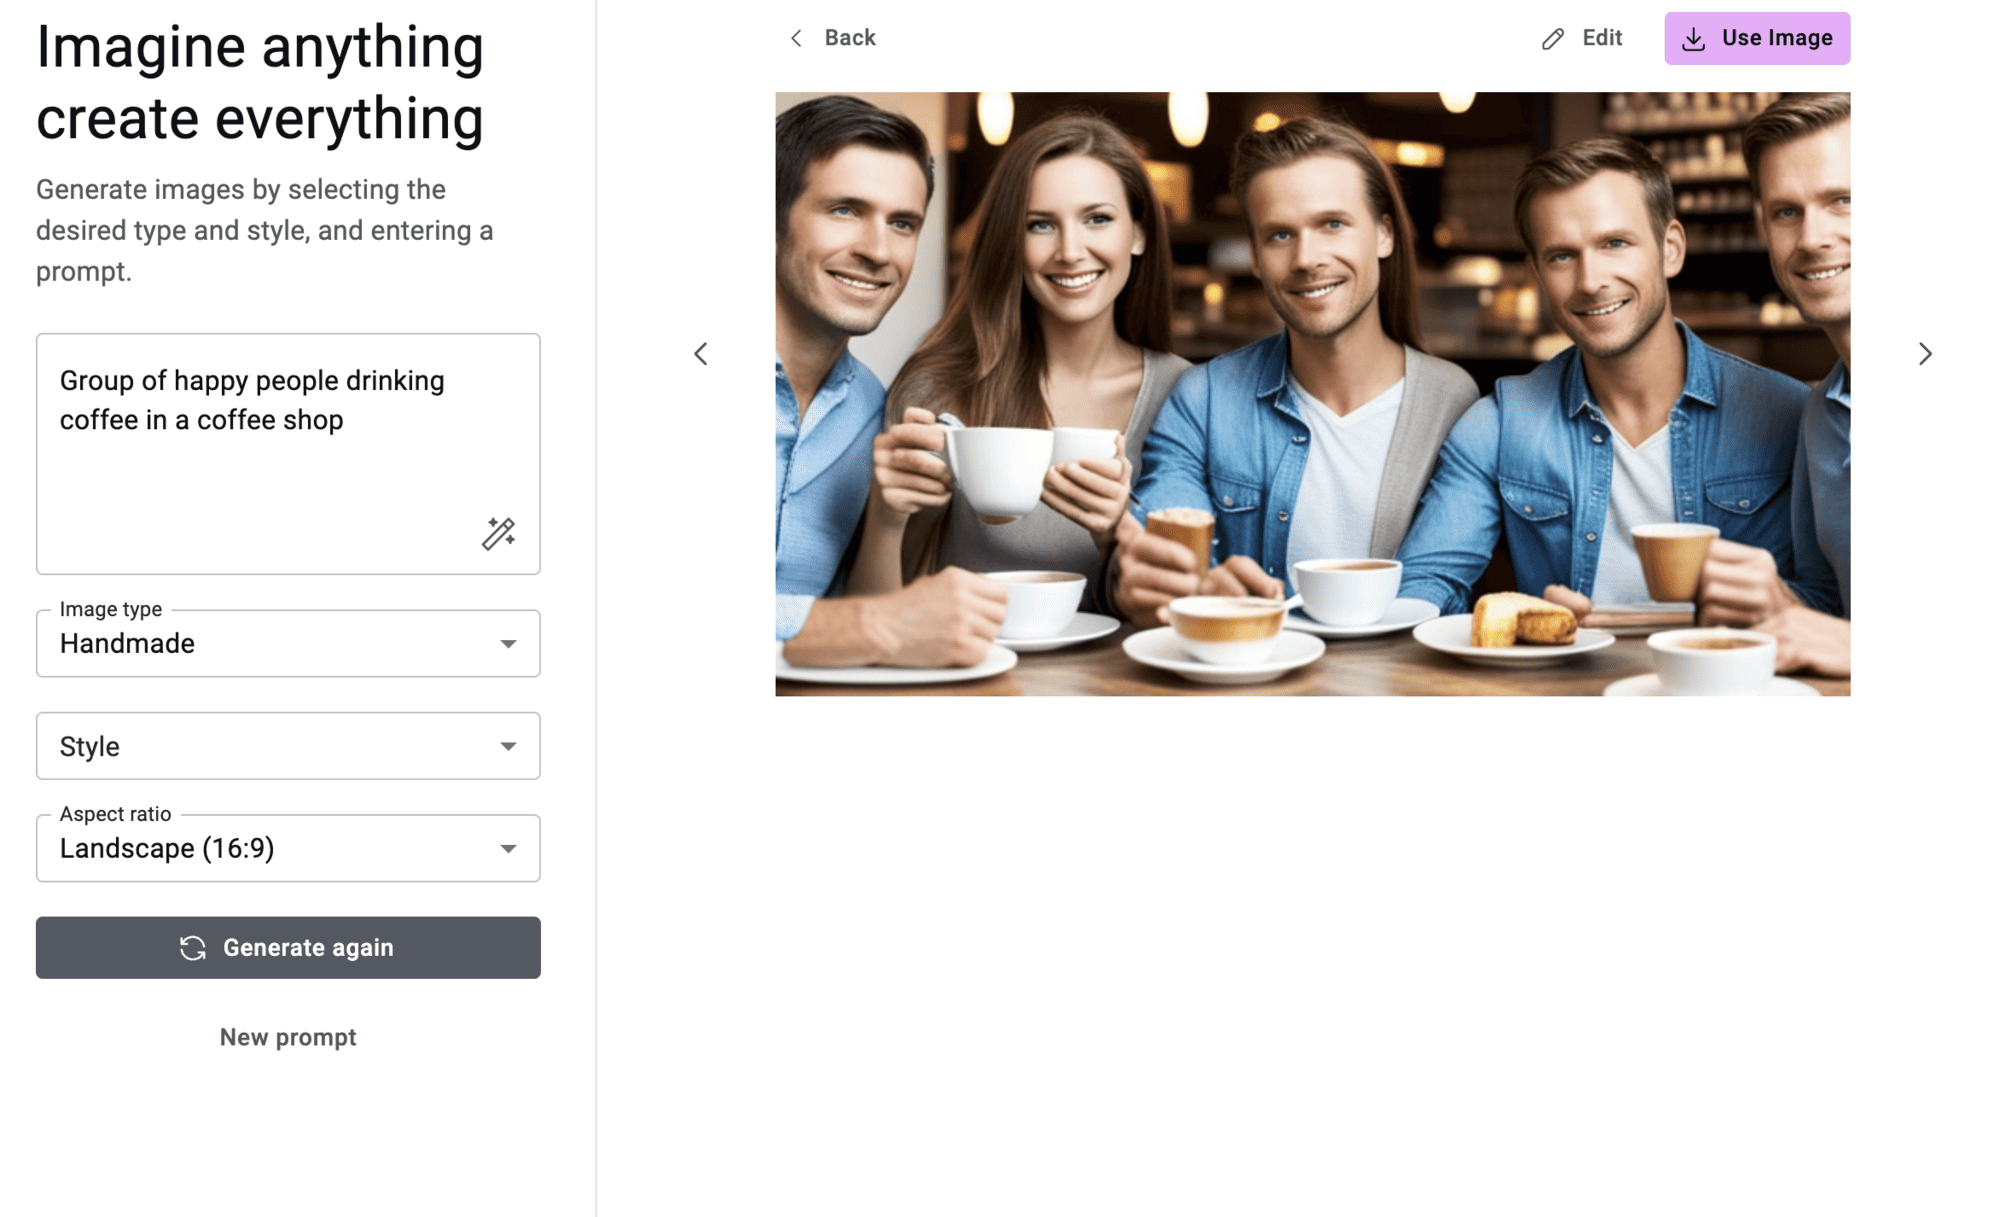Click the refresh icon on Generate again

coord(193,948)
